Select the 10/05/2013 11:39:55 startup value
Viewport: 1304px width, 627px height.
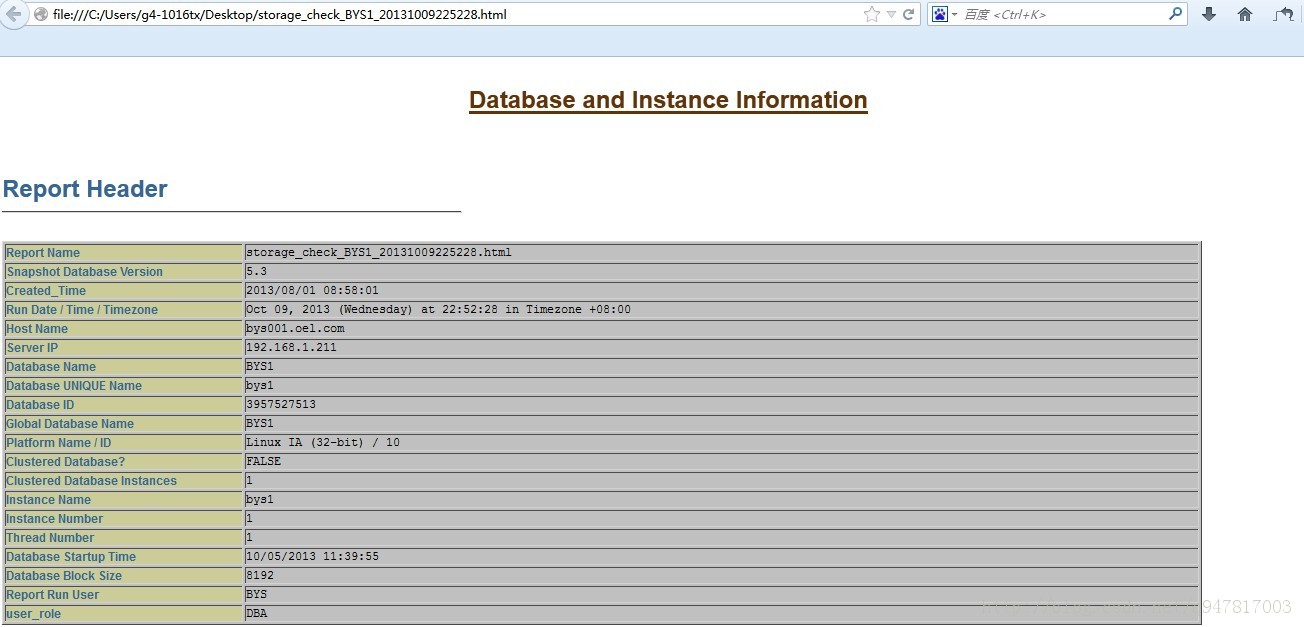[x=312, y=557]
